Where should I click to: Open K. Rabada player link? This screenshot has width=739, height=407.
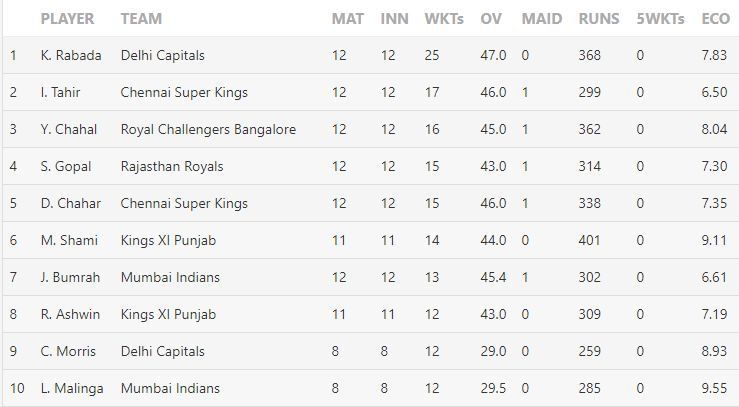pos(71,56)
